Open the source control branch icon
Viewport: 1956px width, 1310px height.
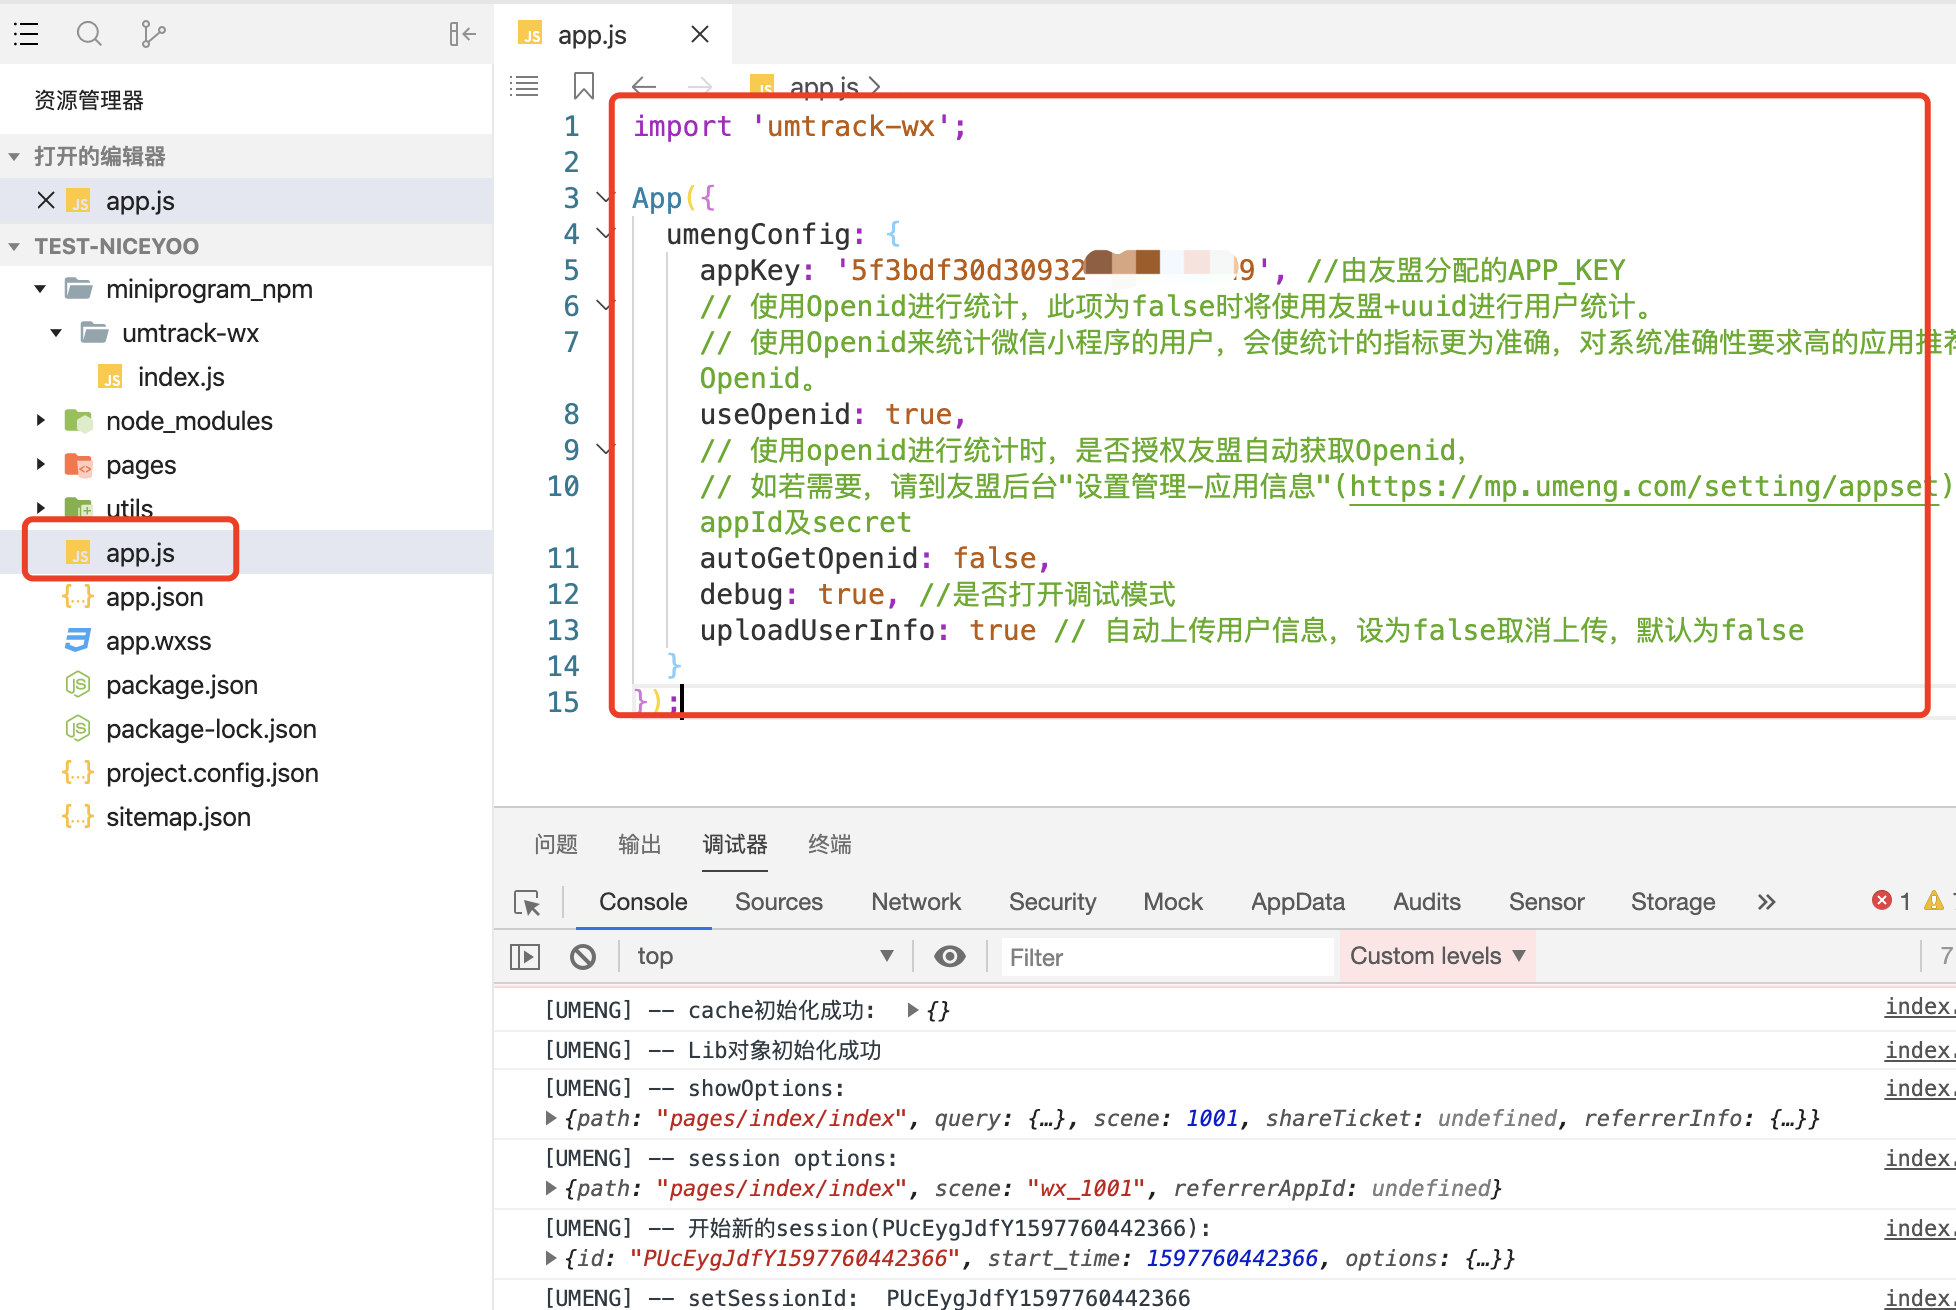[152, 34]
